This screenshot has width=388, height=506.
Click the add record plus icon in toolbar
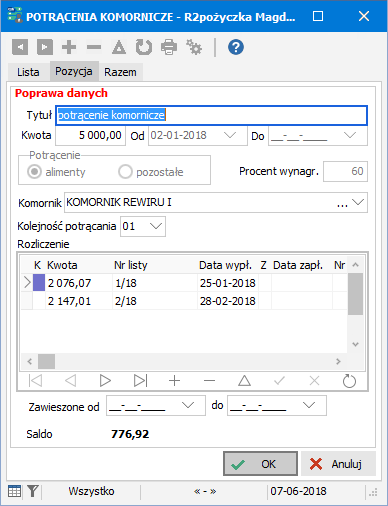coord(69,47)
